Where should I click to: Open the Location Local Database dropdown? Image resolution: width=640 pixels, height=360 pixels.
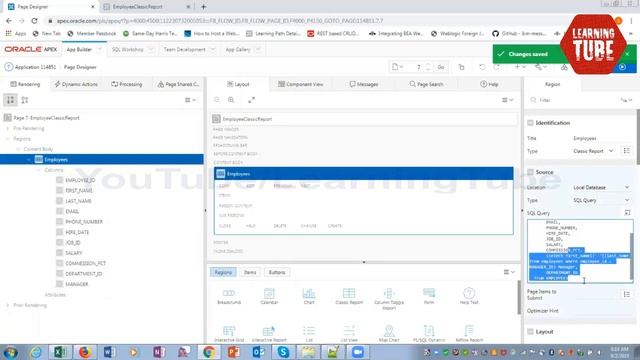[x=601, y=187]
